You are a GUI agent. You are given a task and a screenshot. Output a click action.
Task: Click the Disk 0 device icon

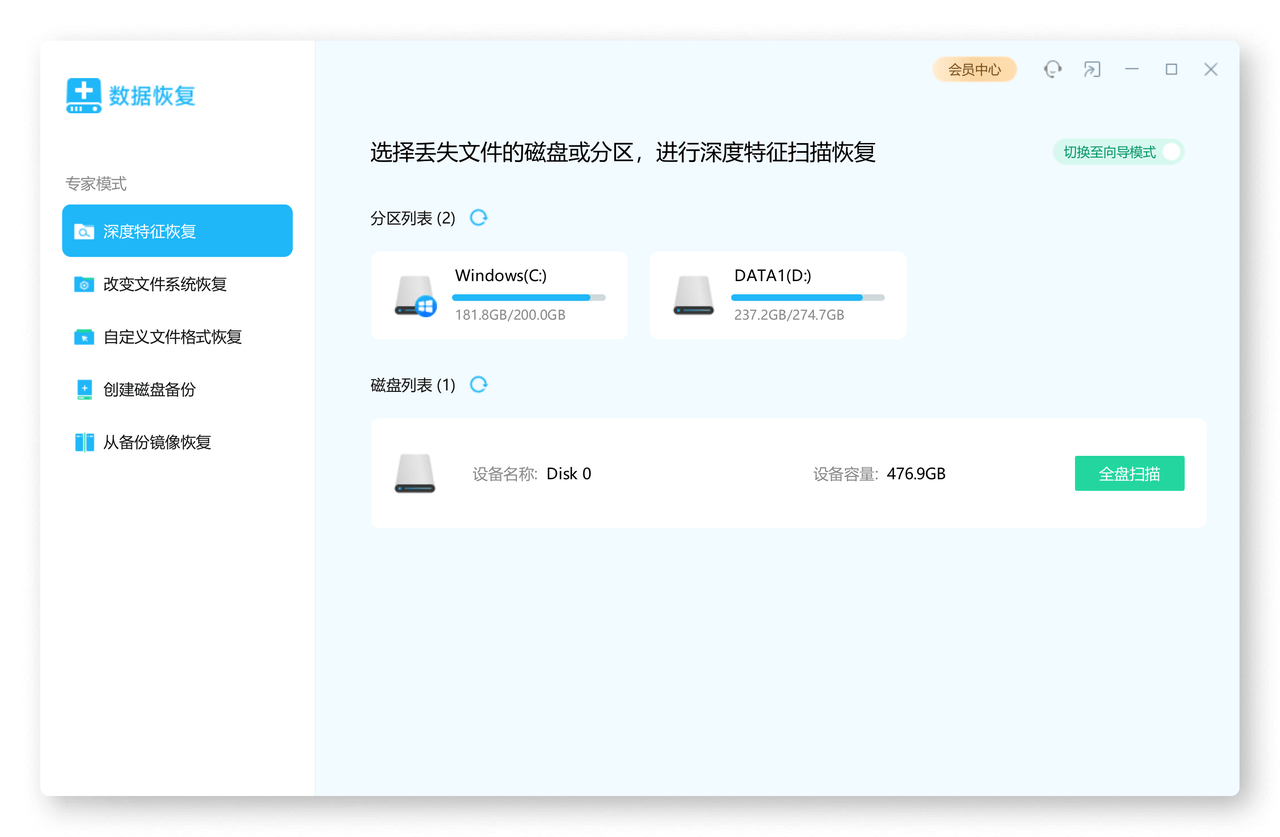click(x=415, y=474)
